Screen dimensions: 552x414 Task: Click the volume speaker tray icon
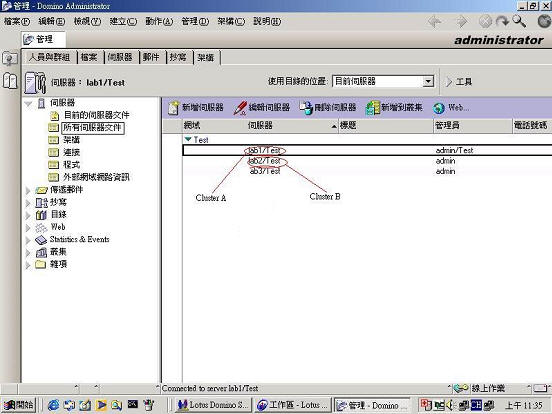point(449,405)
